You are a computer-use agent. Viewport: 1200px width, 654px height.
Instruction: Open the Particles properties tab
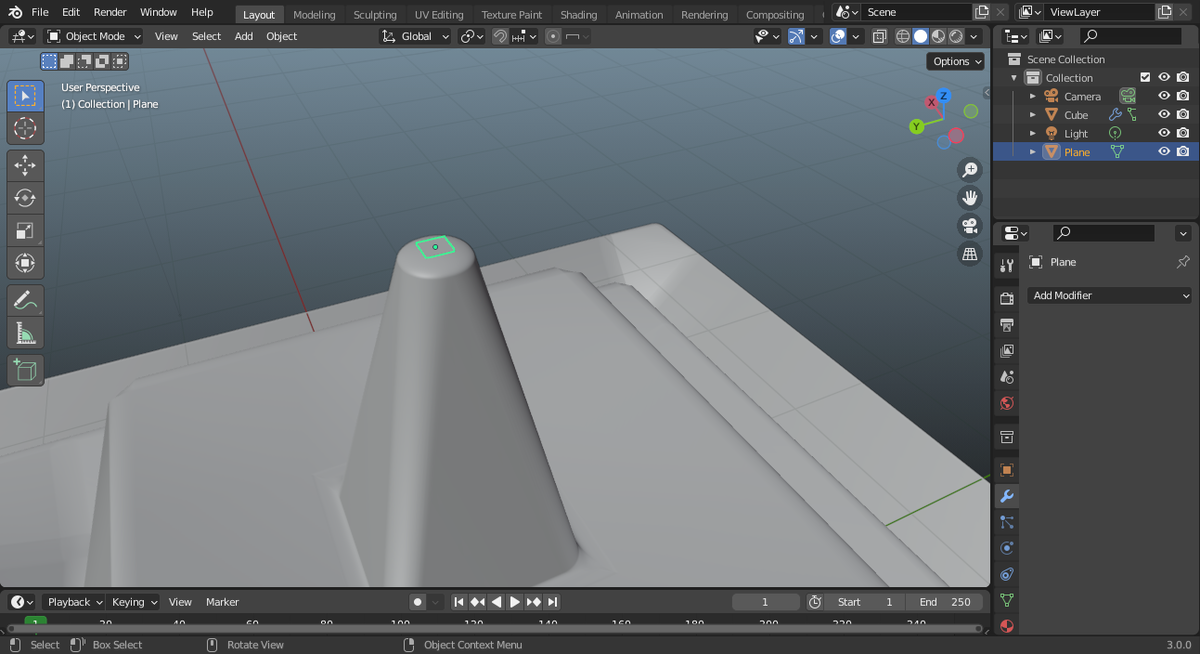tap(1007, 522)
